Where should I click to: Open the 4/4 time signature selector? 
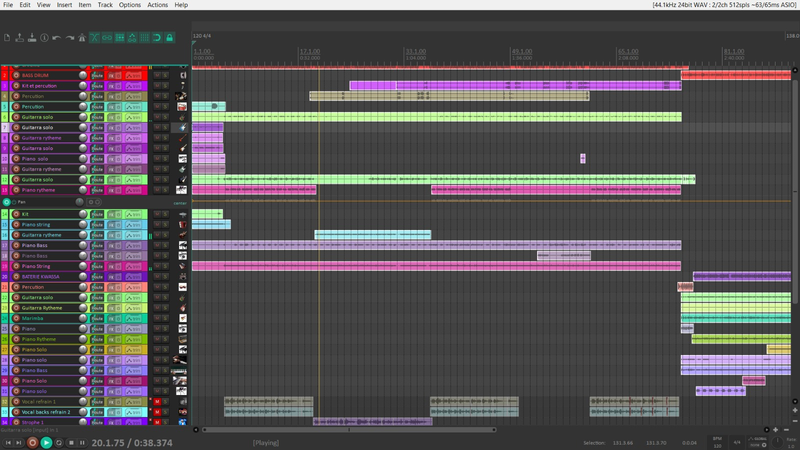click(x=736, y=442)
